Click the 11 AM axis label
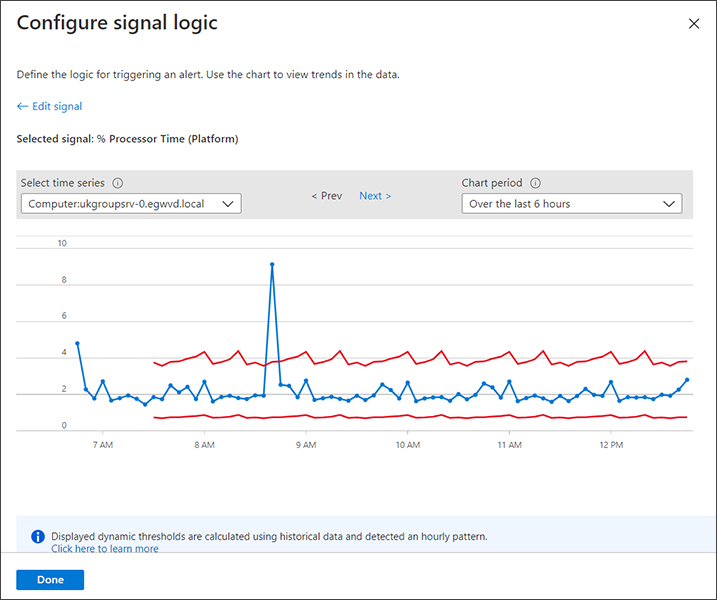717x600 pixels. coord(509,445)
